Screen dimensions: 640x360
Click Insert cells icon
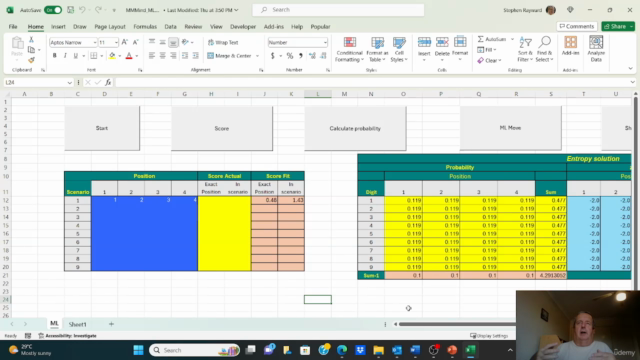tap(424, 42)
